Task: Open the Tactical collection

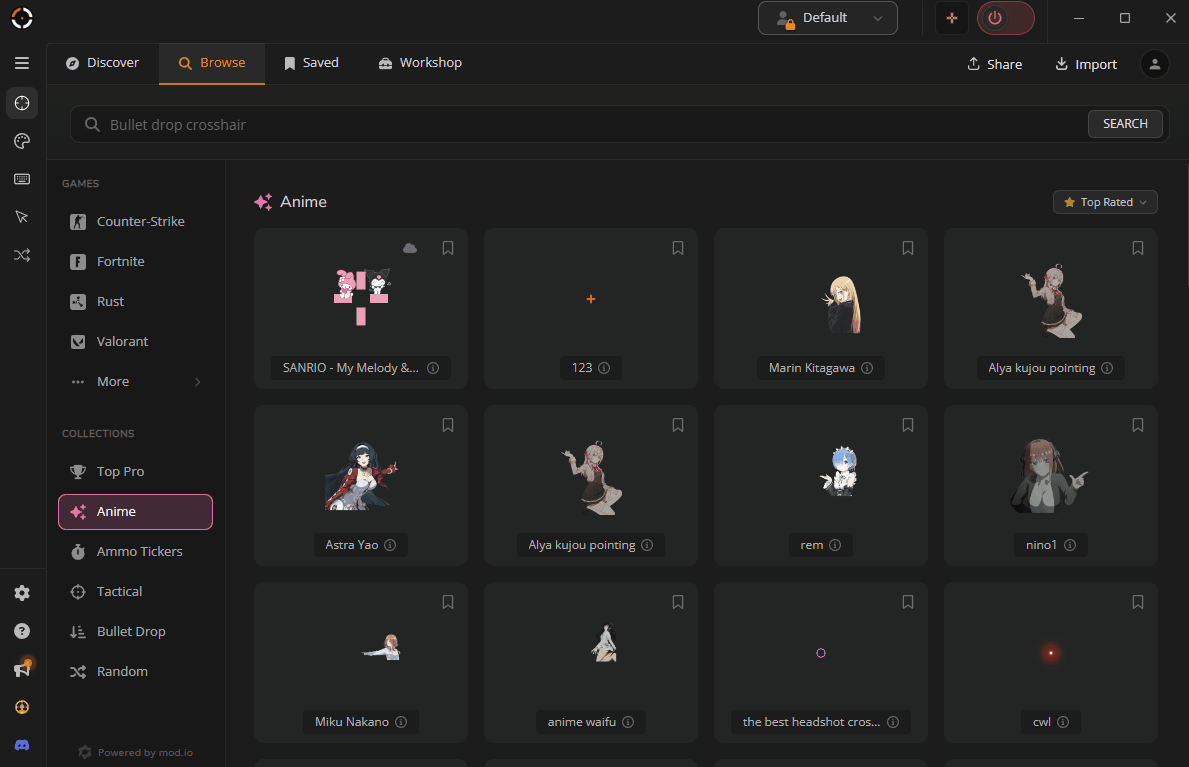Action: click(135, 592)
